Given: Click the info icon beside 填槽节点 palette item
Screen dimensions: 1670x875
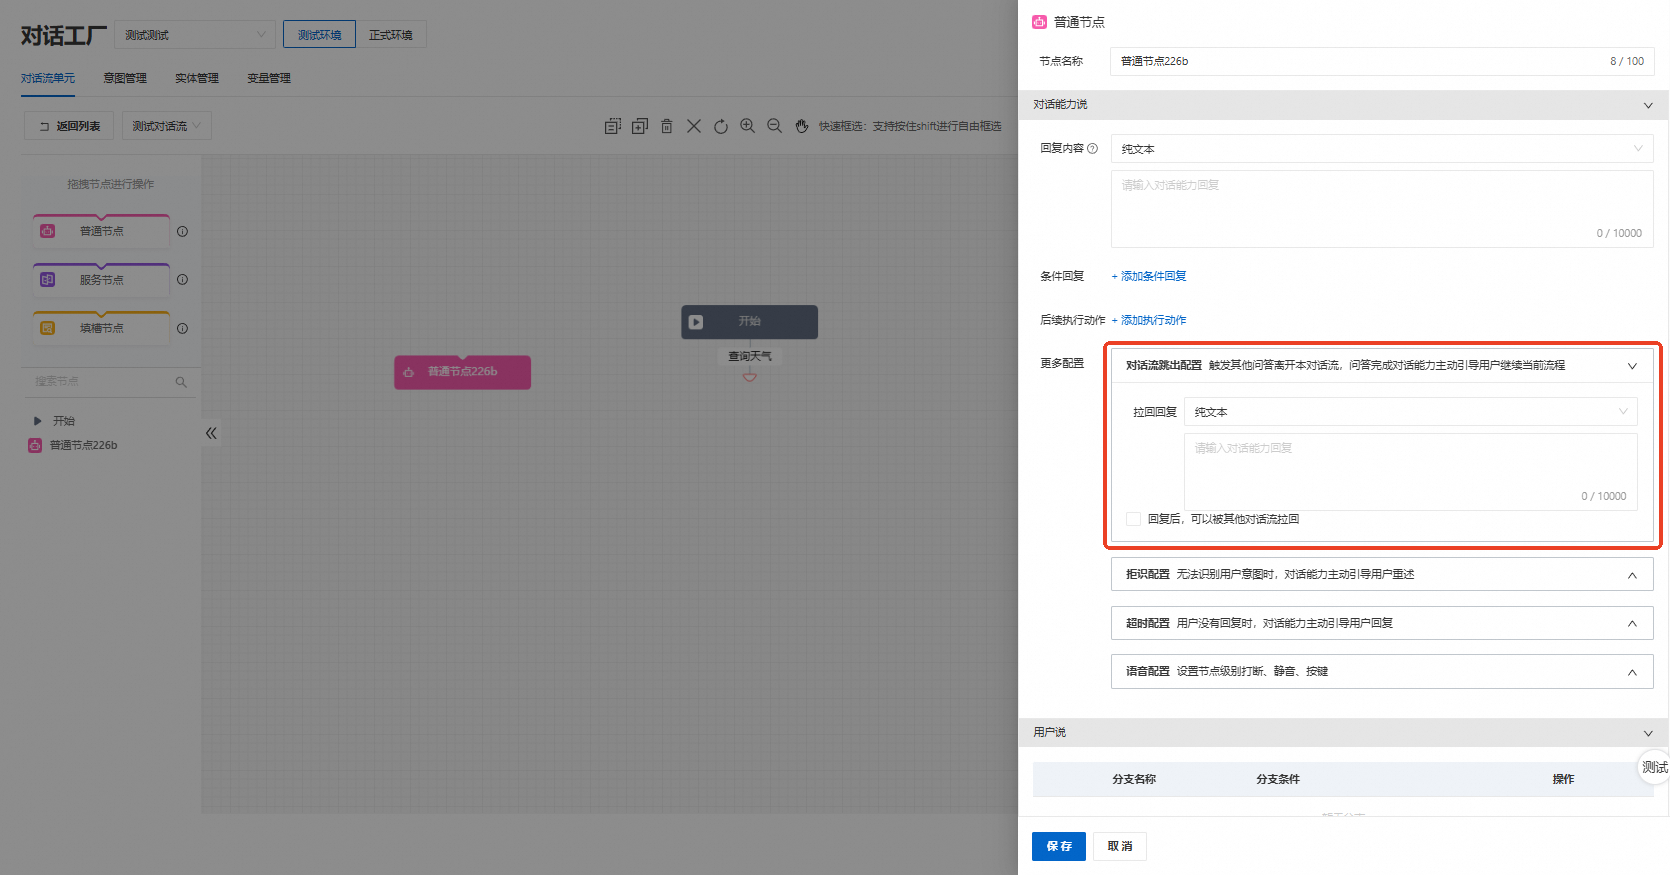Looking at the screenshot, I should [x=182, y=328].
